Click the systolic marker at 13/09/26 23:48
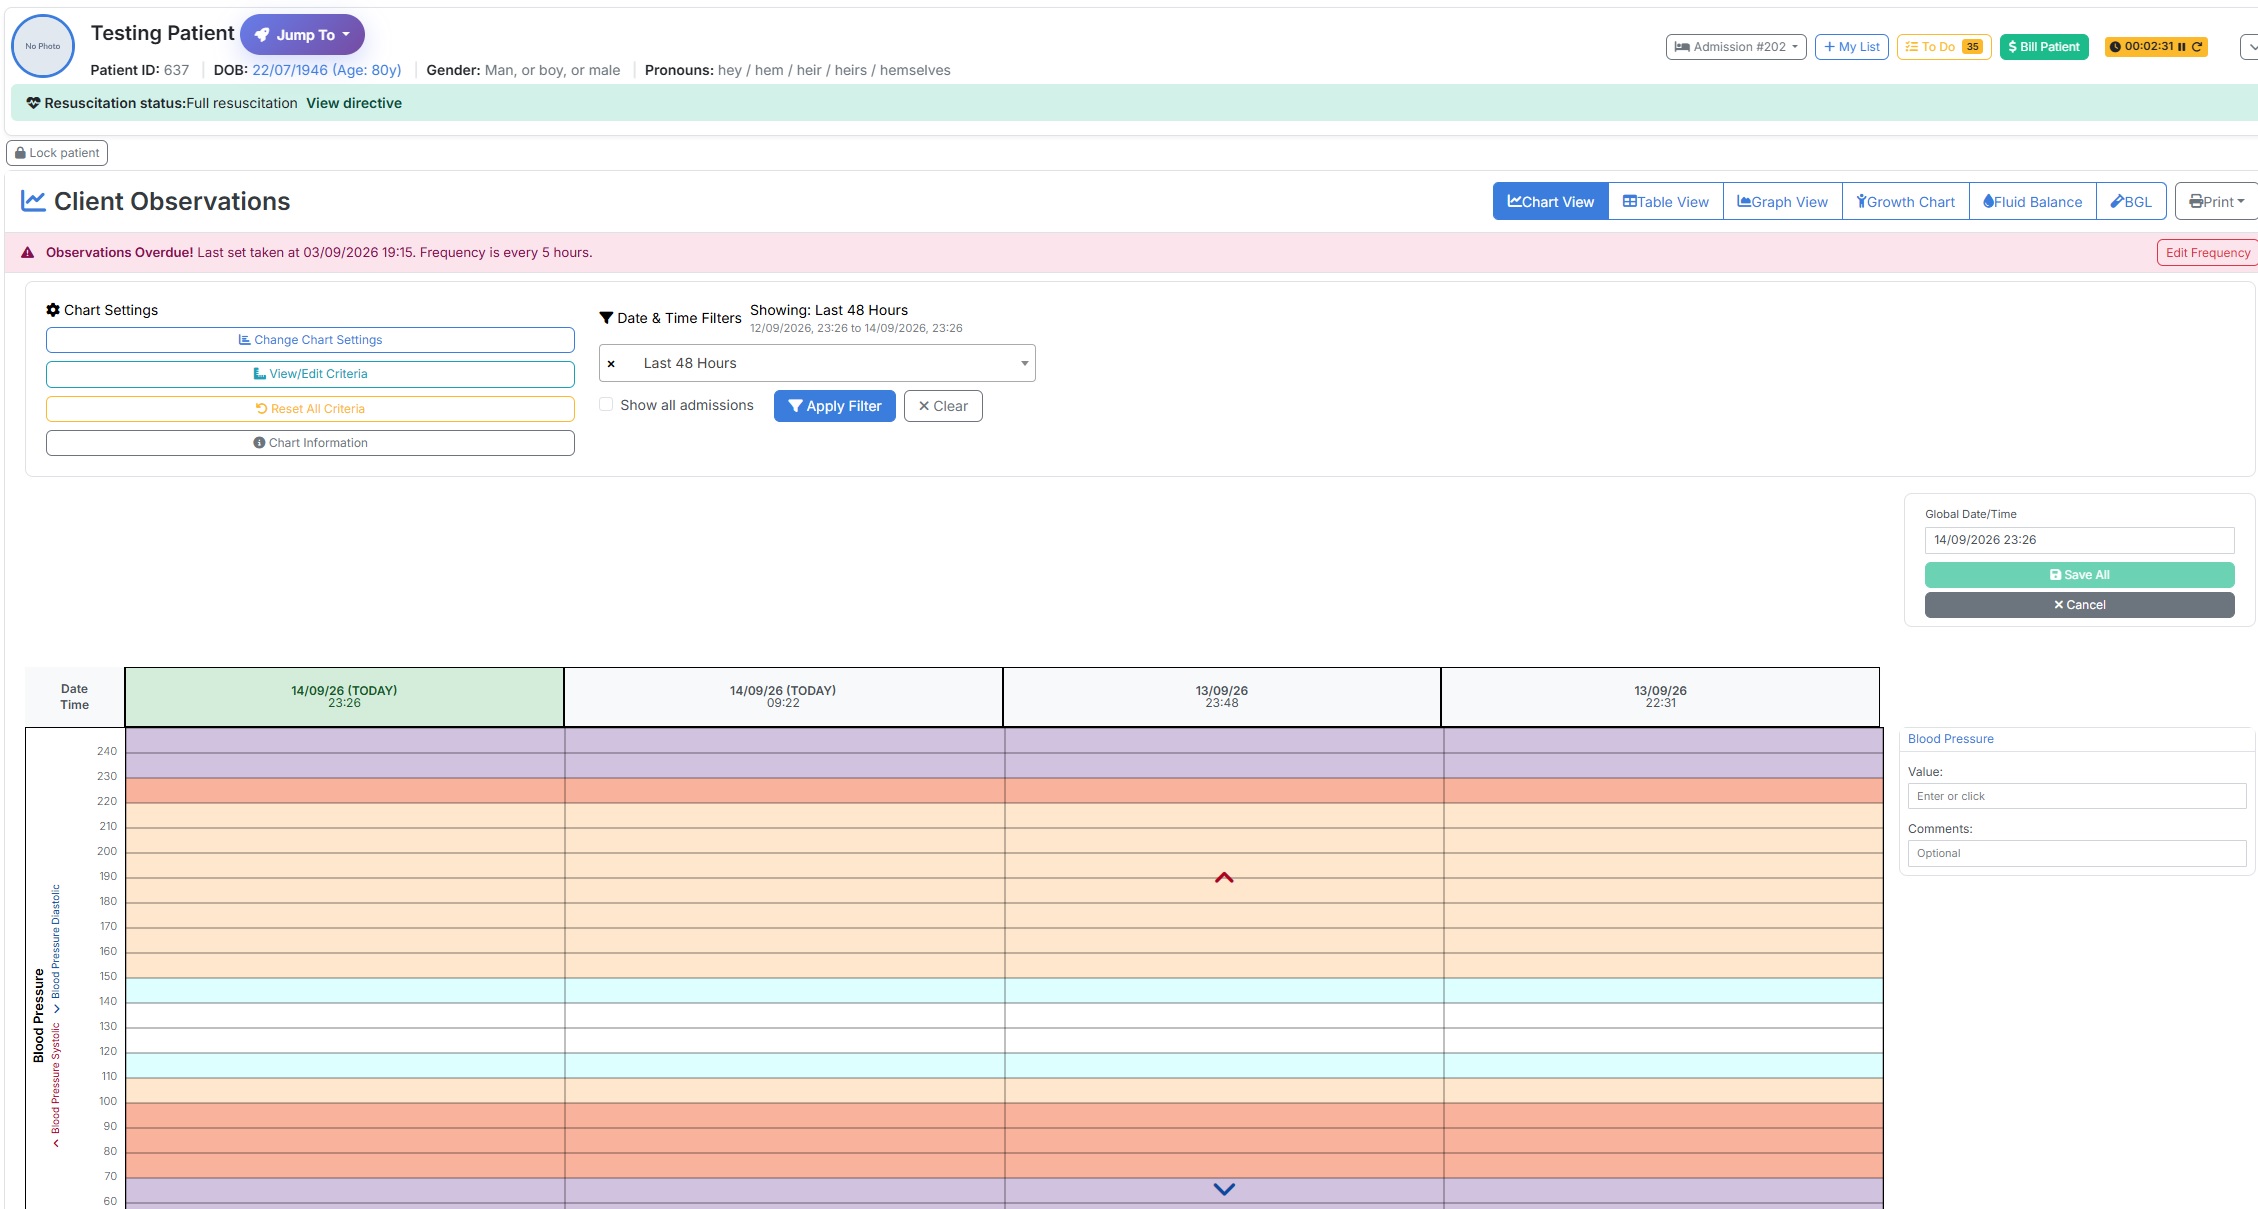Viewport: 2258px width, 1209px height. click(x=1224, y=878)
